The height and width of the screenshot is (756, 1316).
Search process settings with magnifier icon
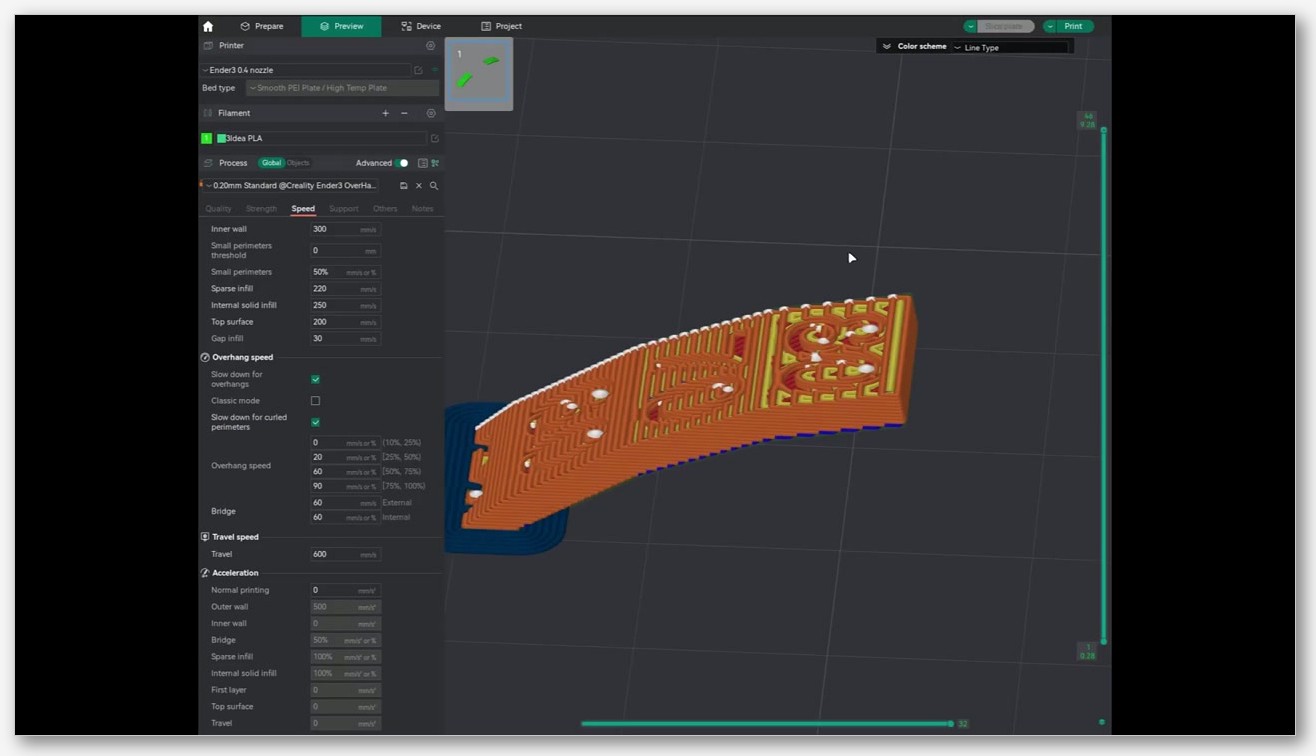point(434,186)
